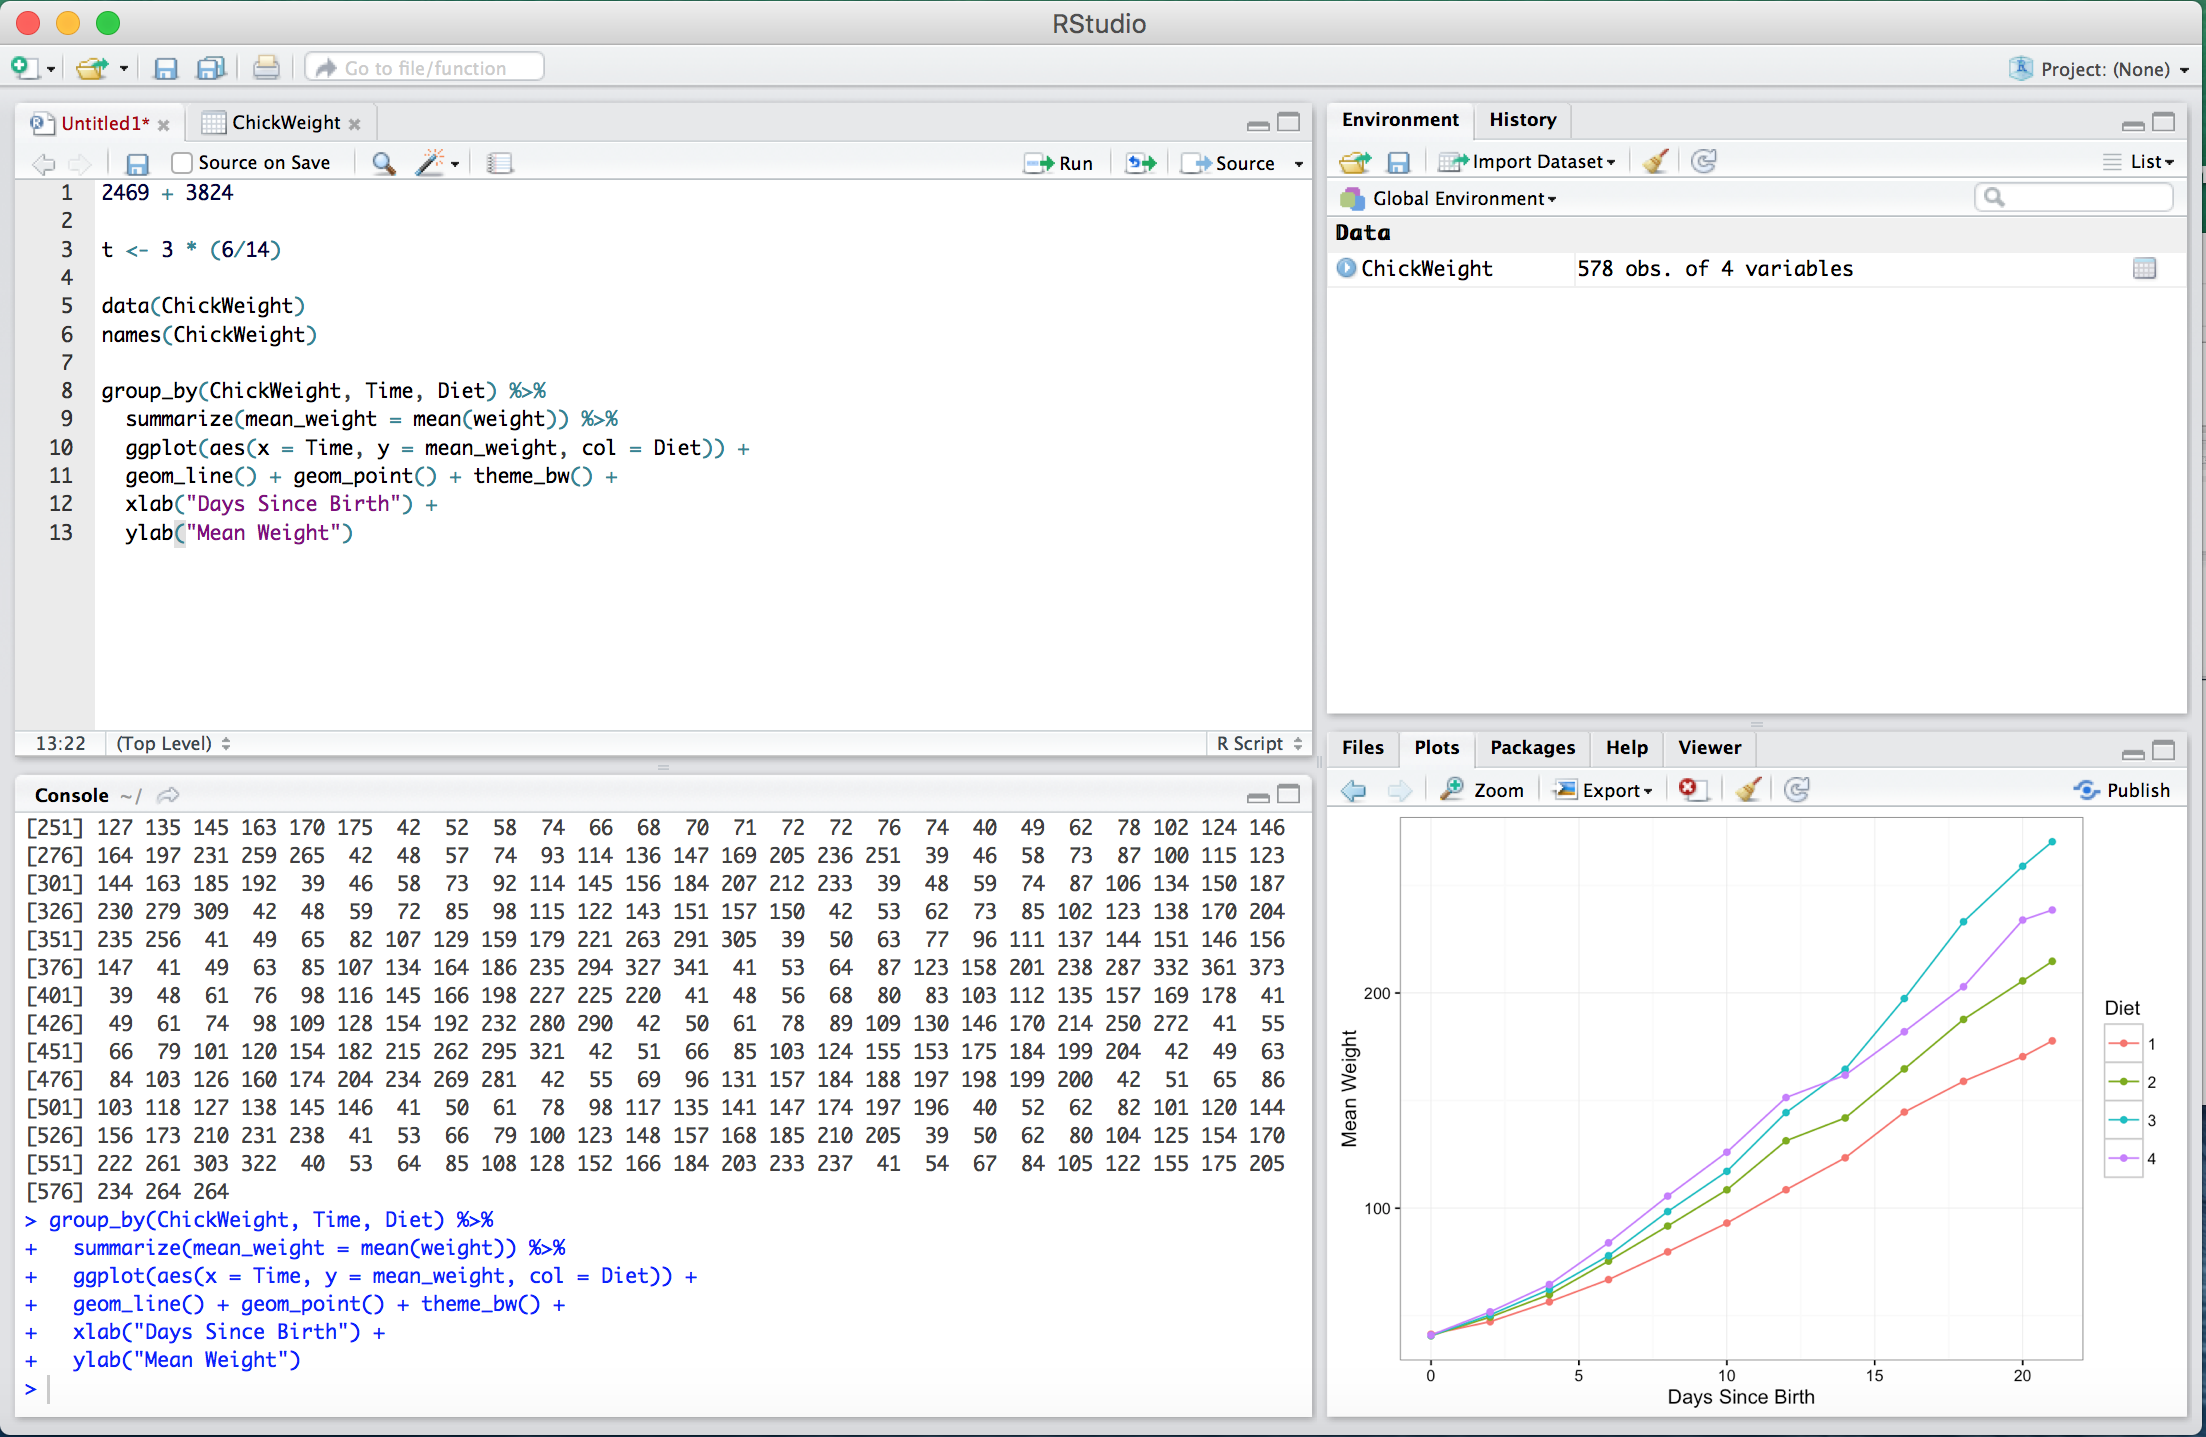Select the History tab in Environment panel

(1523, 119)
